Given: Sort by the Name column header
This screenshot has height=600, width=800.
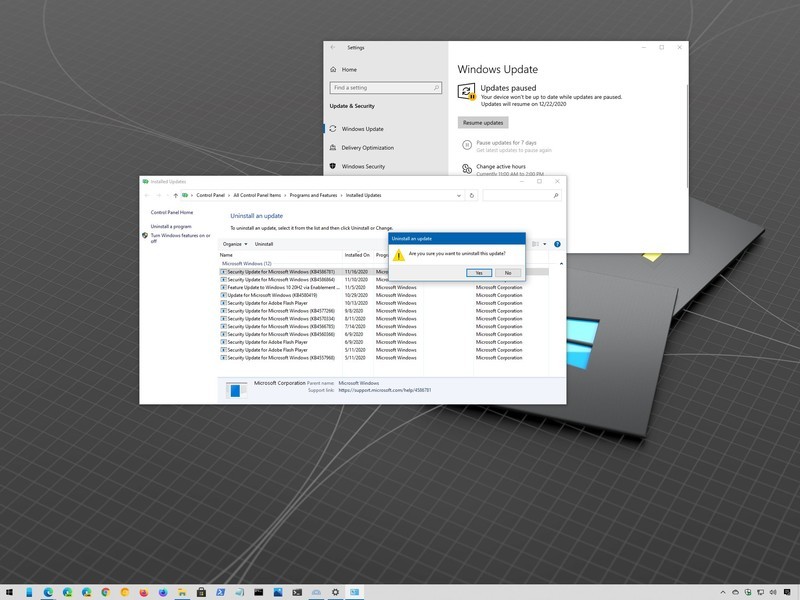Looking at the screenshot, I should pyautogui.click(x=280, y=255).
